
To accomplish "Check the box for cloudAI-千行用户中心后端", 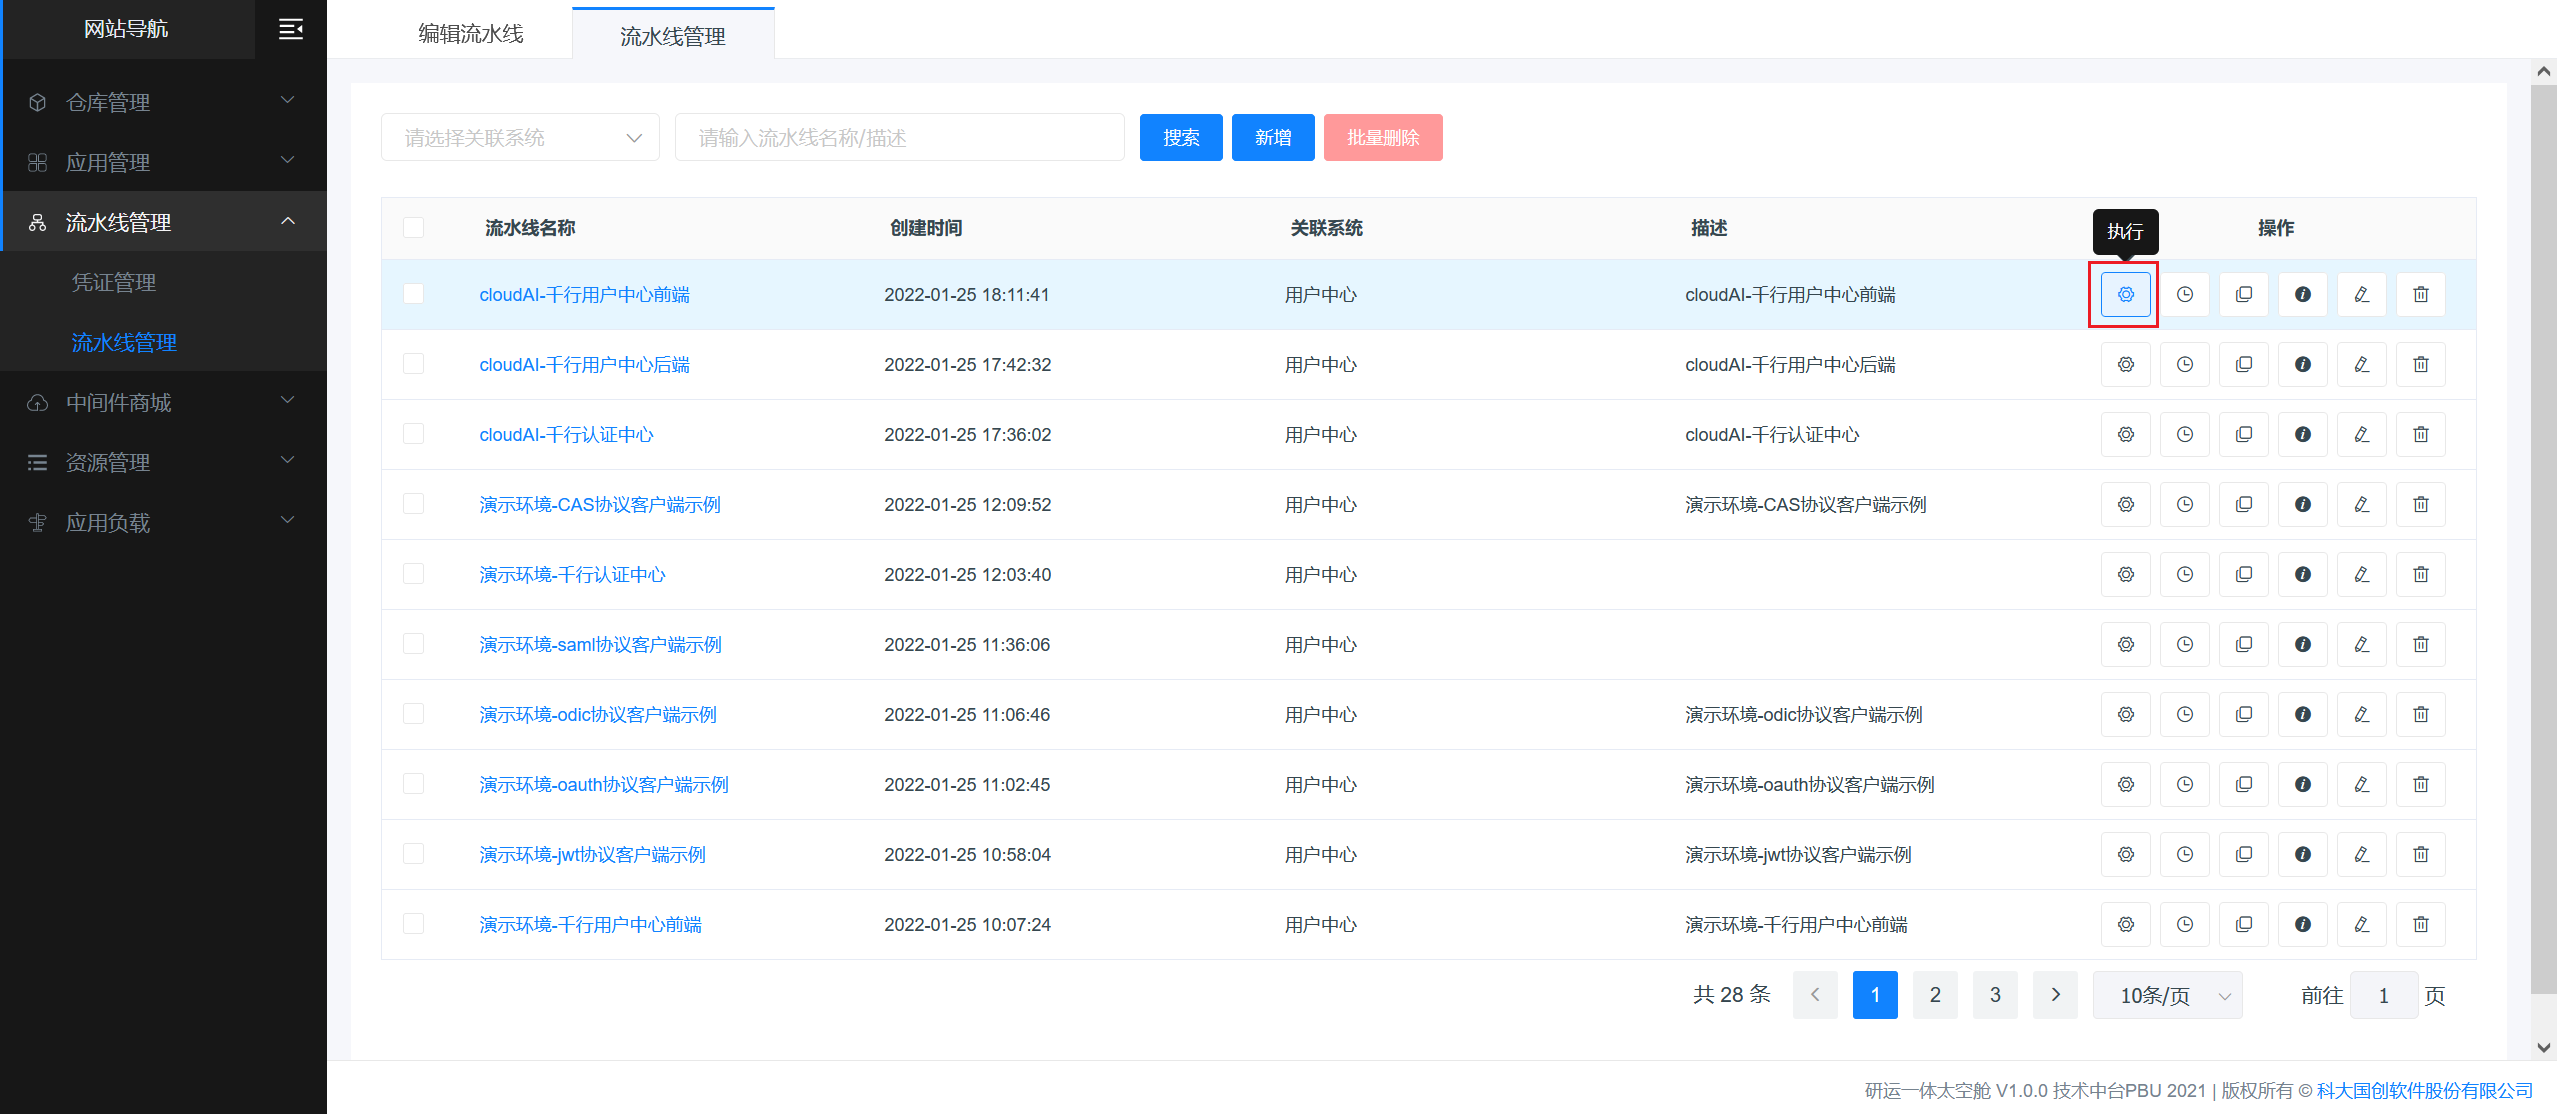I will pyautogui.click(x=413, y=363).
